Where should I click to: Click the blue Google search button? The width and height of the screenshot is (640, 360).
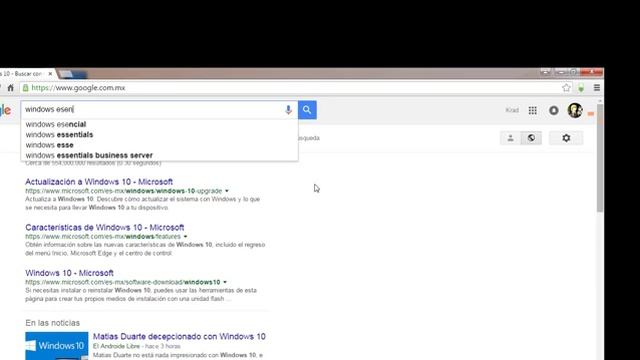point(307,110)
